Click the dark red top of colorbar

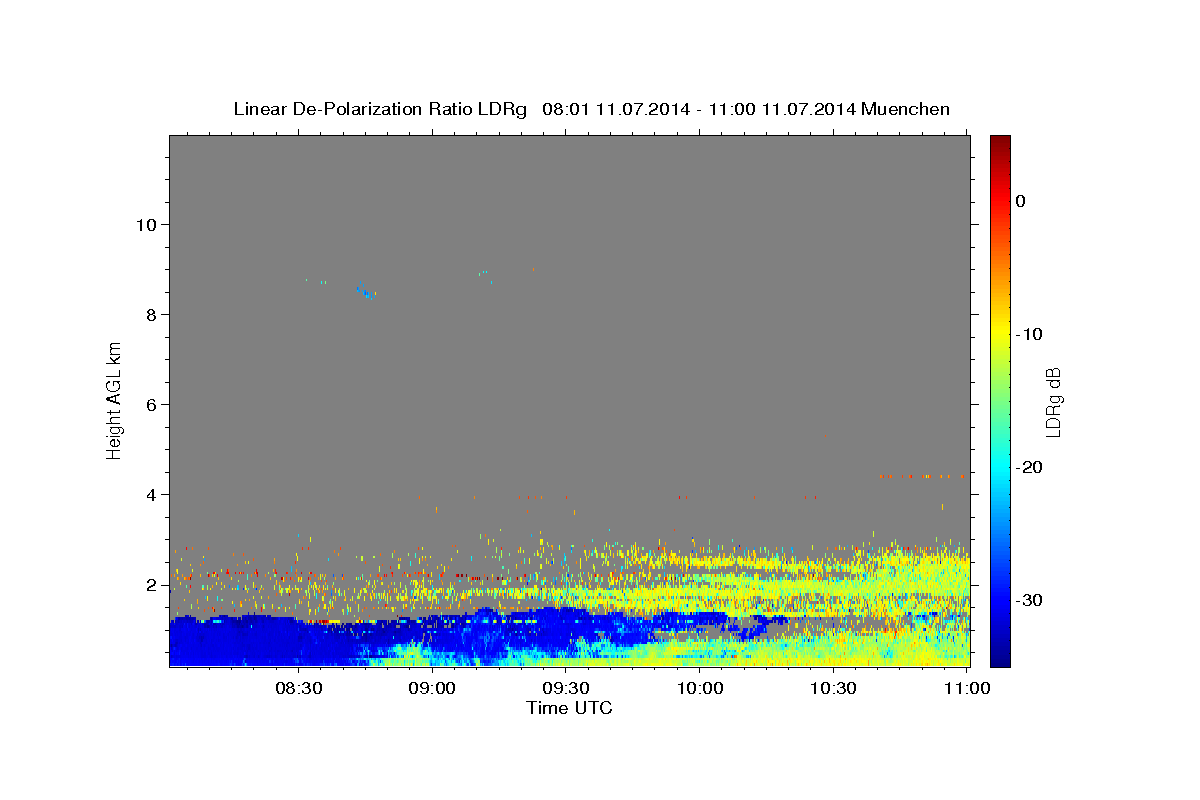tap(1000, 142)
